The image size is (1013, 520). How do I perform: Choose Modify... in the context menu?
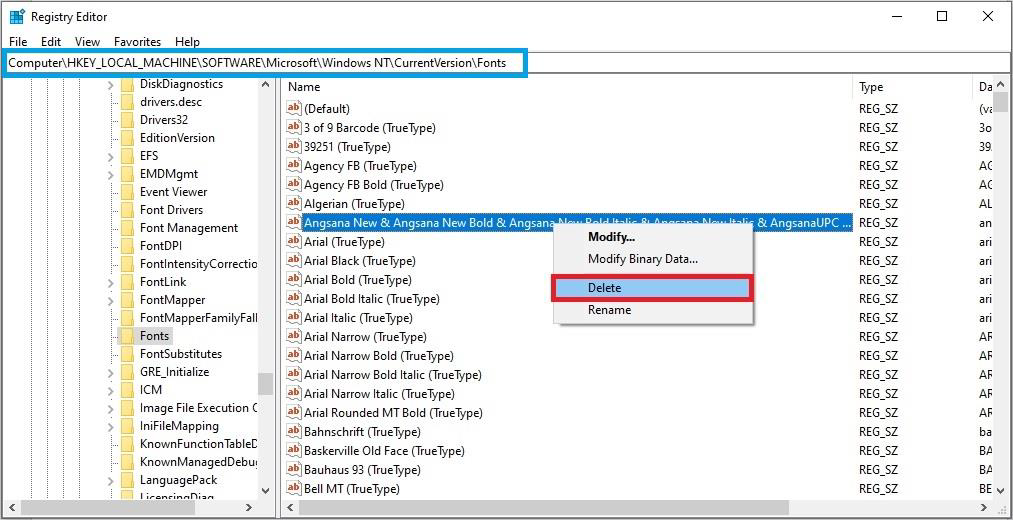(x=651, y=236)
